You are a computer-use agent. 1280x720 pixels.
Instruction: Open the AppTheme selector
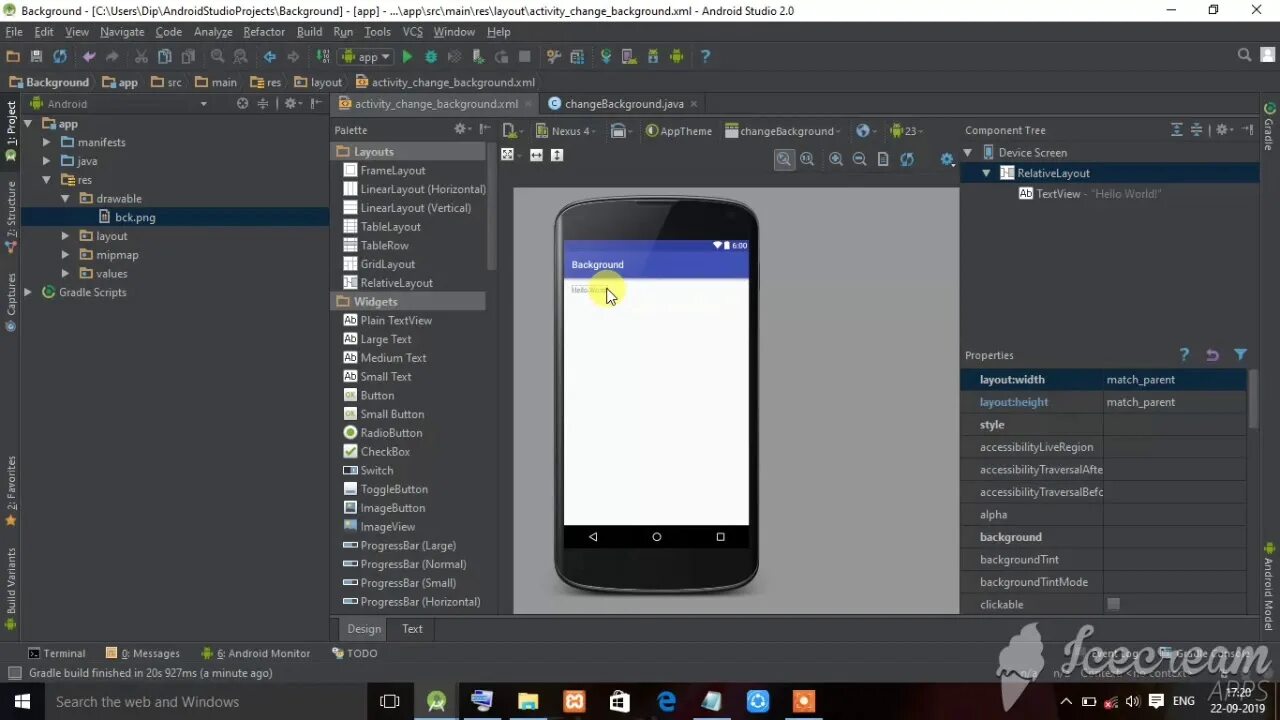tap(679, 131)
